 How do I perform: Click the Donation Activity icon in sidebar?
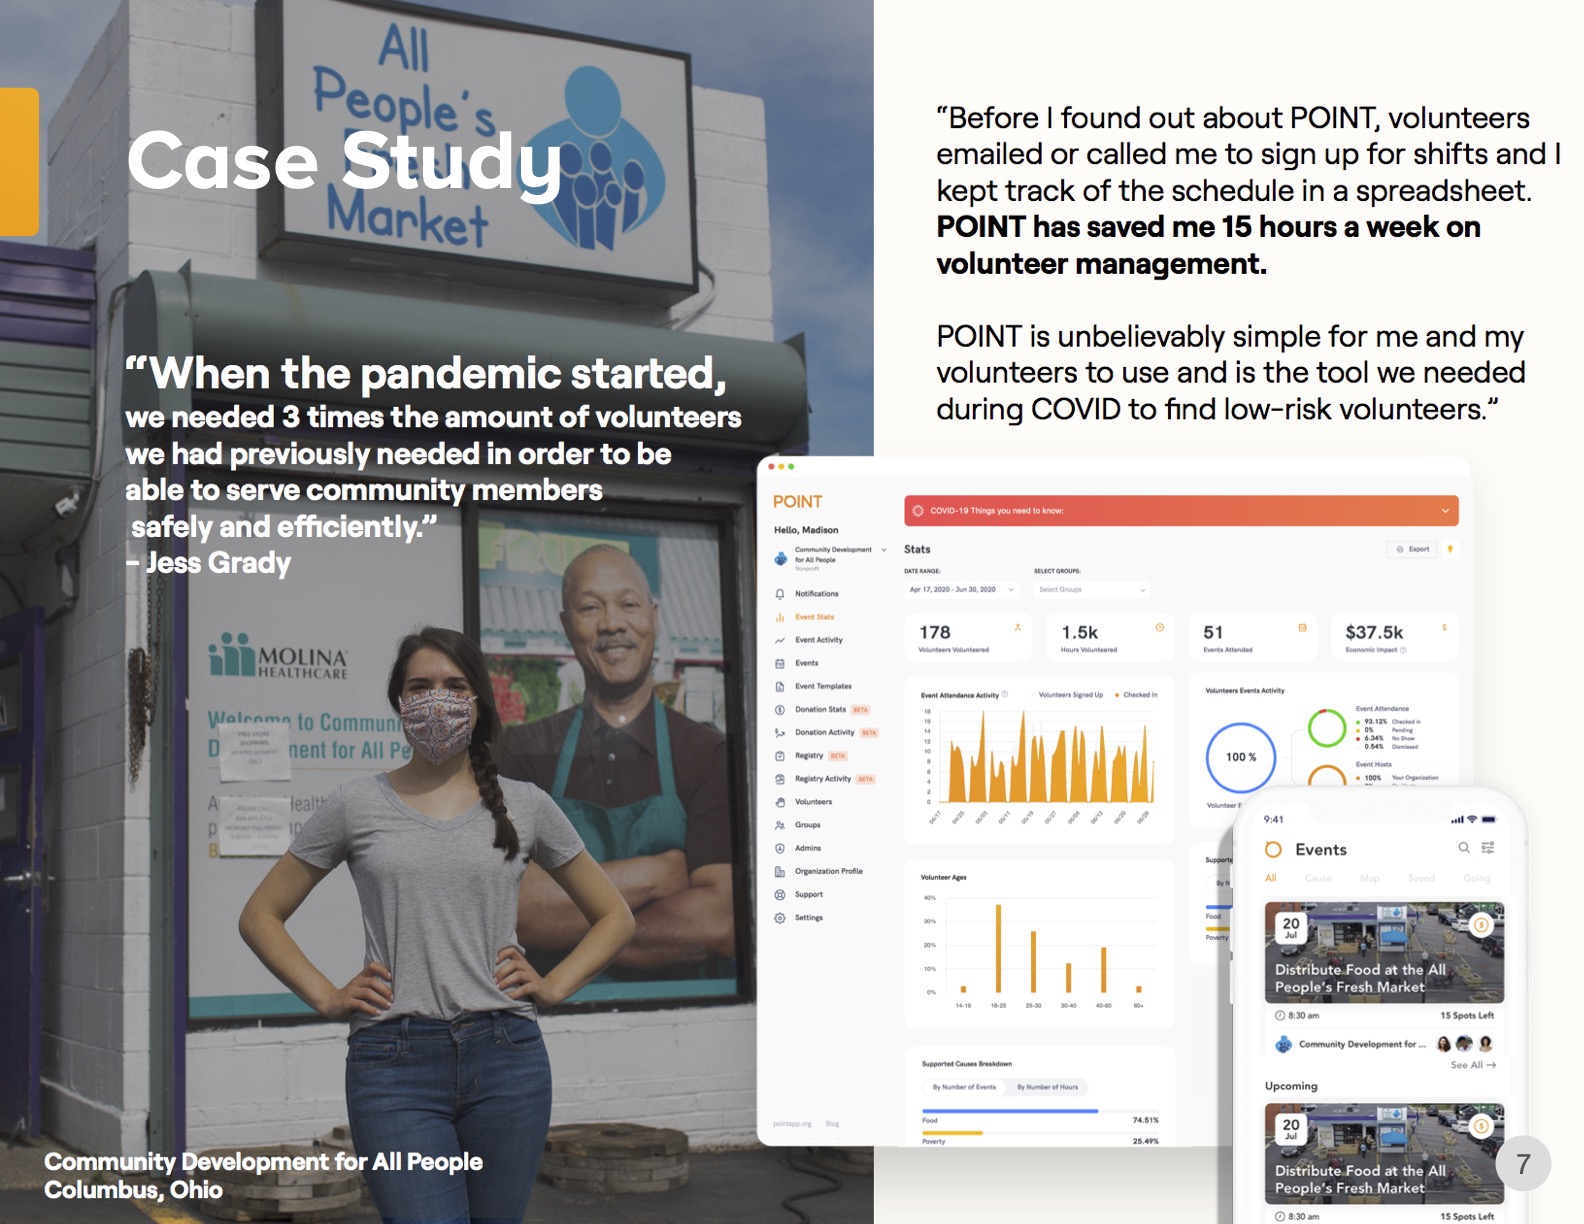(x=780, y=733)
